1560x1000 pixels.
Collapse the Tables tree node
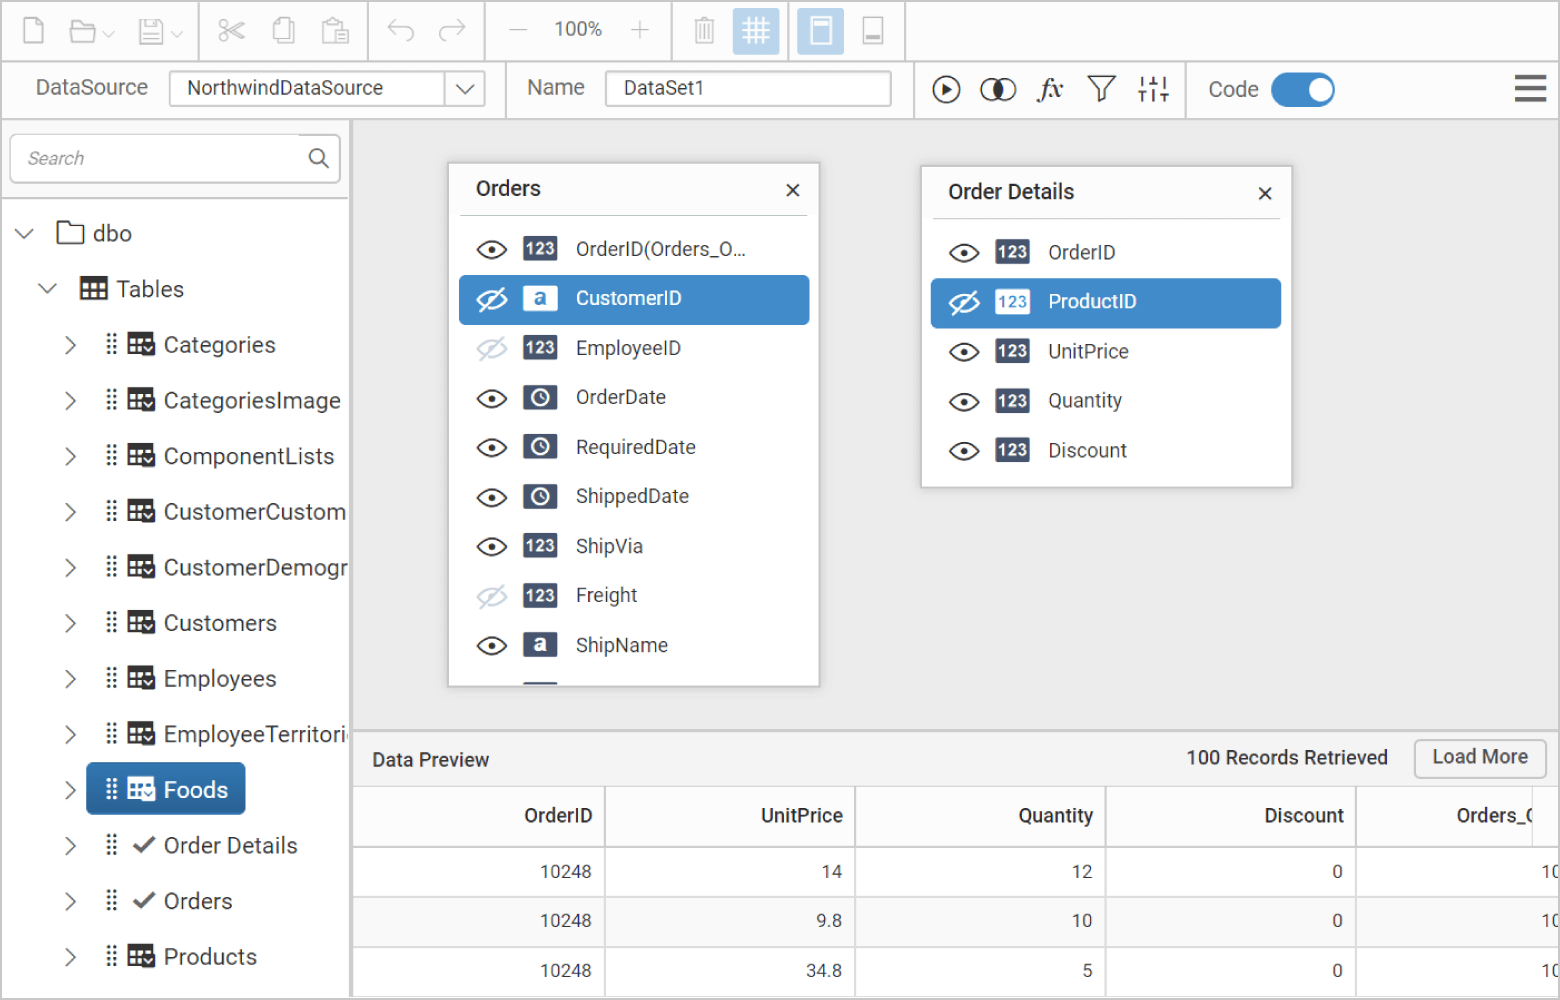pyautogui.click(x=47, y=288)
